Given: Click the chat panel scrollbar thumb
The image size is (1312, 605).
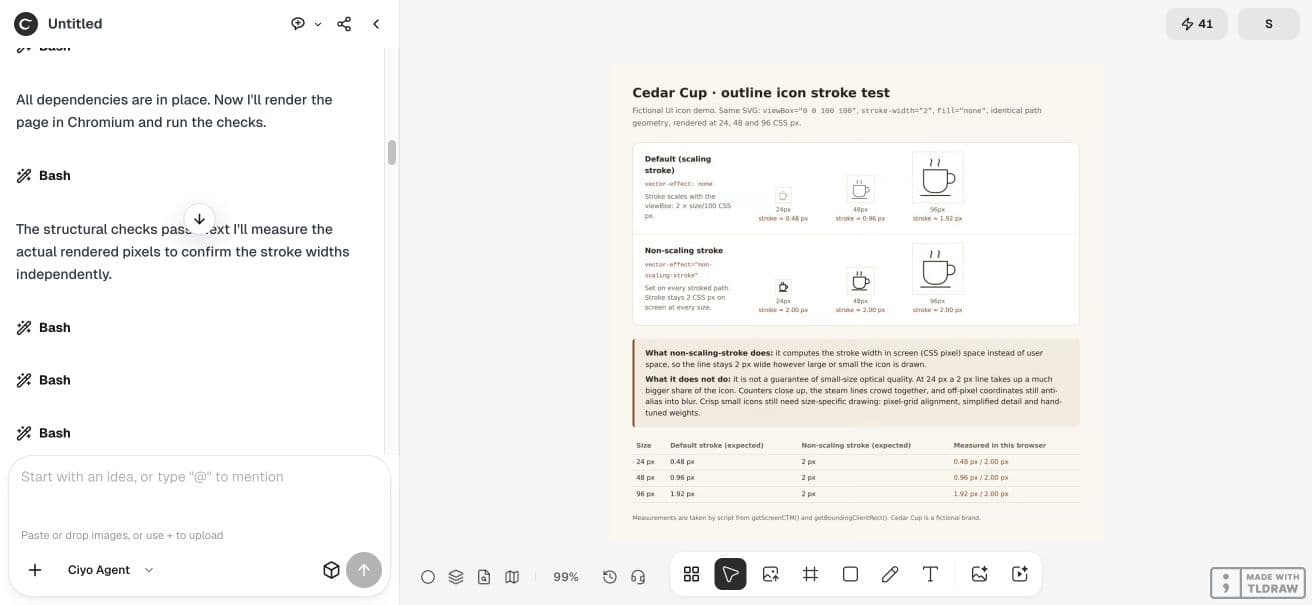Looking at the screenshot, I should coord(392,152).
